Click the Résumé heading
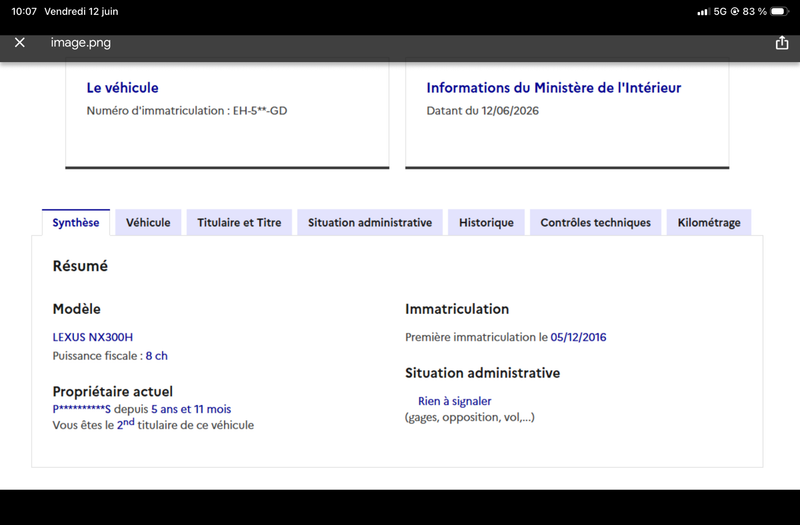 point(80,266)
